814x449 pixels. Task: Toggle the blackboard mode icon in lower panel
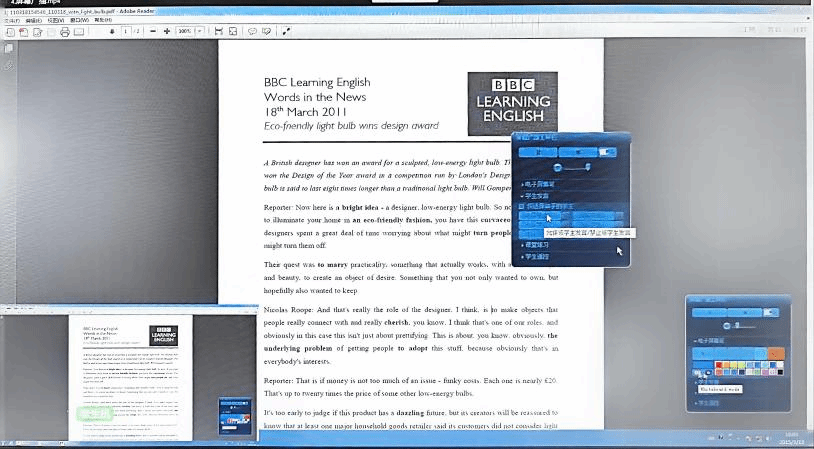(x=697, y=372)
